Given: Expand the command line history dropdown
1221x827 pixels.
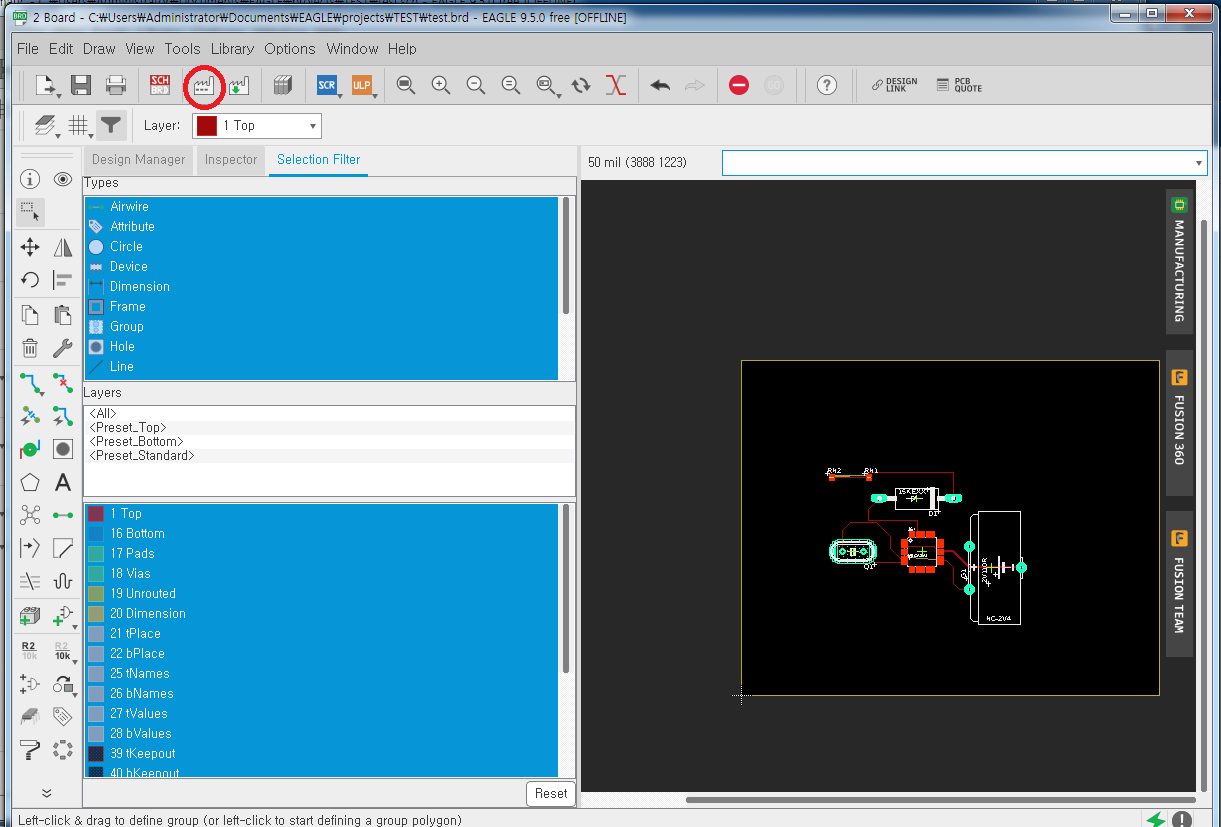Looking at the screenshot, I should pos(1198,162).
